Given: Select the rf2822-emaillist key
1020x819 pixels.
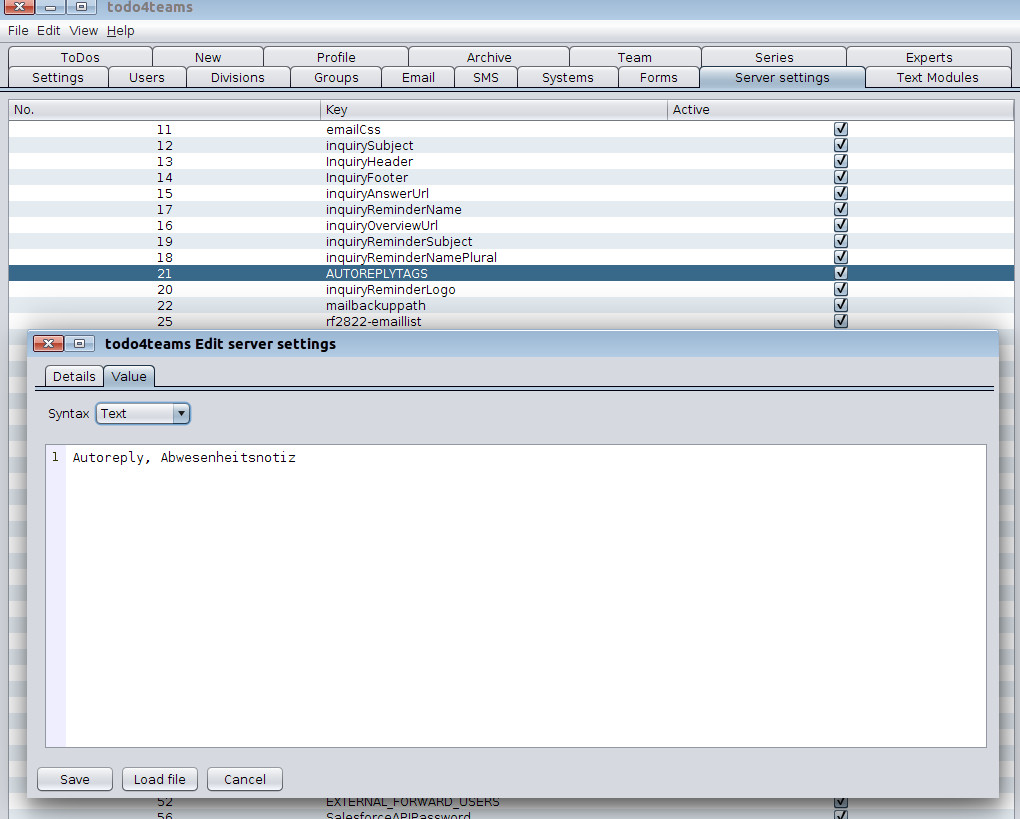Looking at the screenshot, I should click(373, 321).
